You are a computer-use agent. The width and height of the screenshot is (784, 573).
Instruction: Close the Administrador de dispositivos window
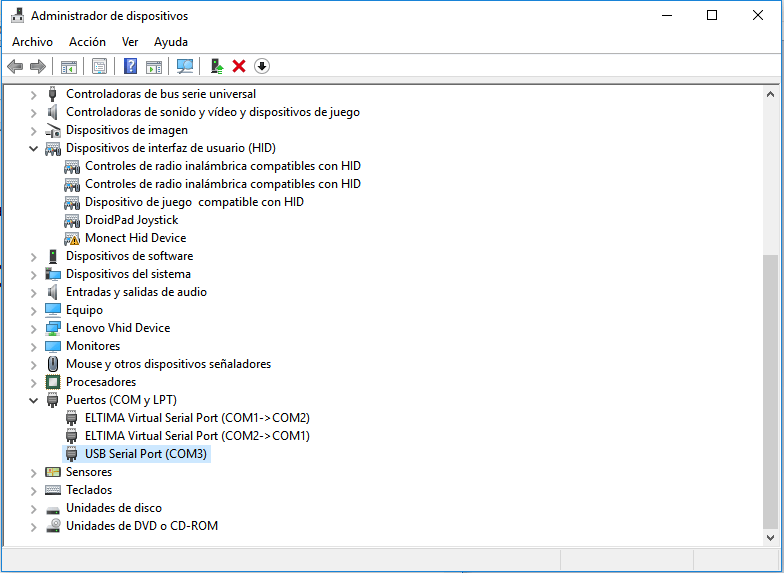(758, 16)
